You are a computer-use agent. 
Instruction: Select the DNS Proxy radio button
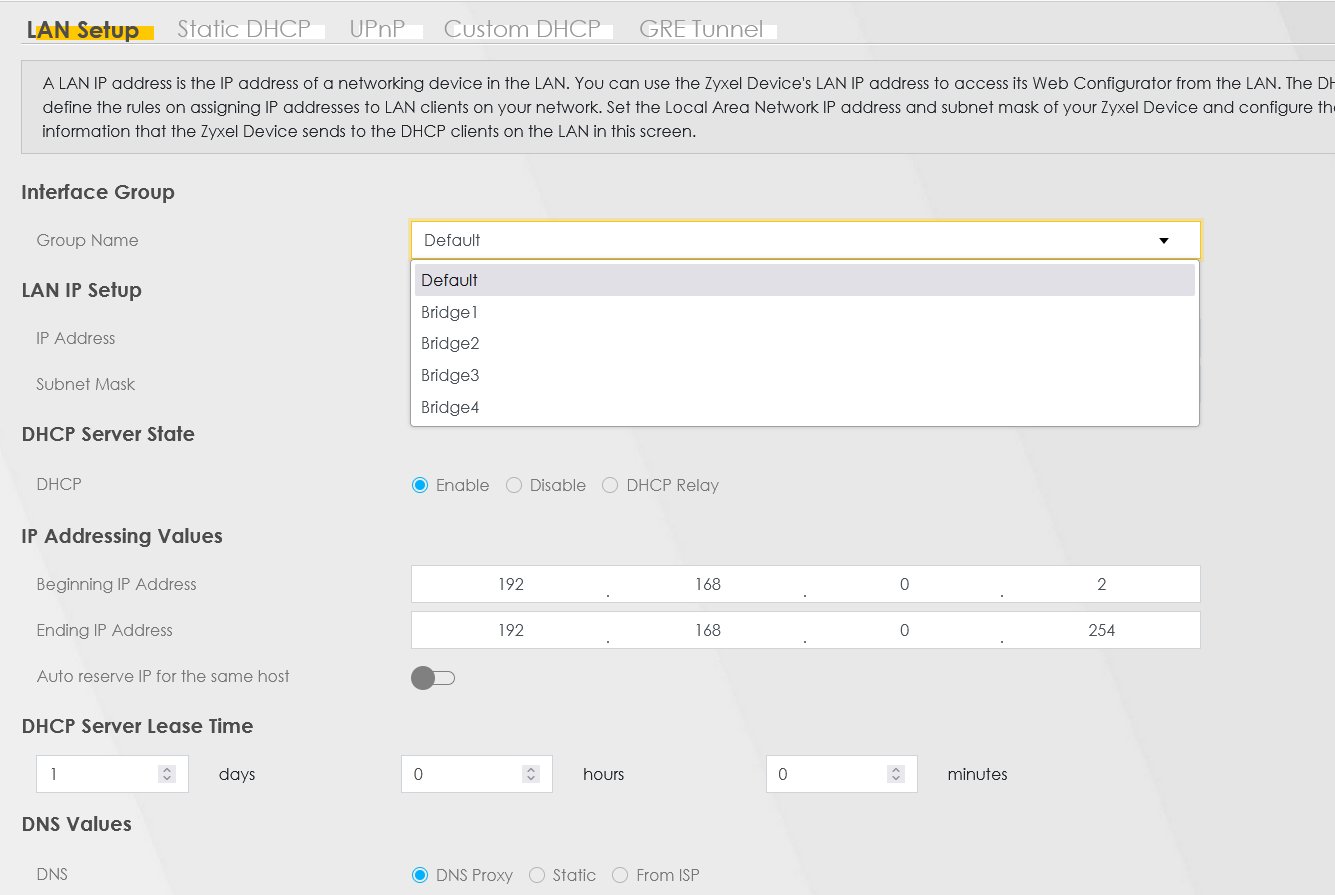point(420,875)
